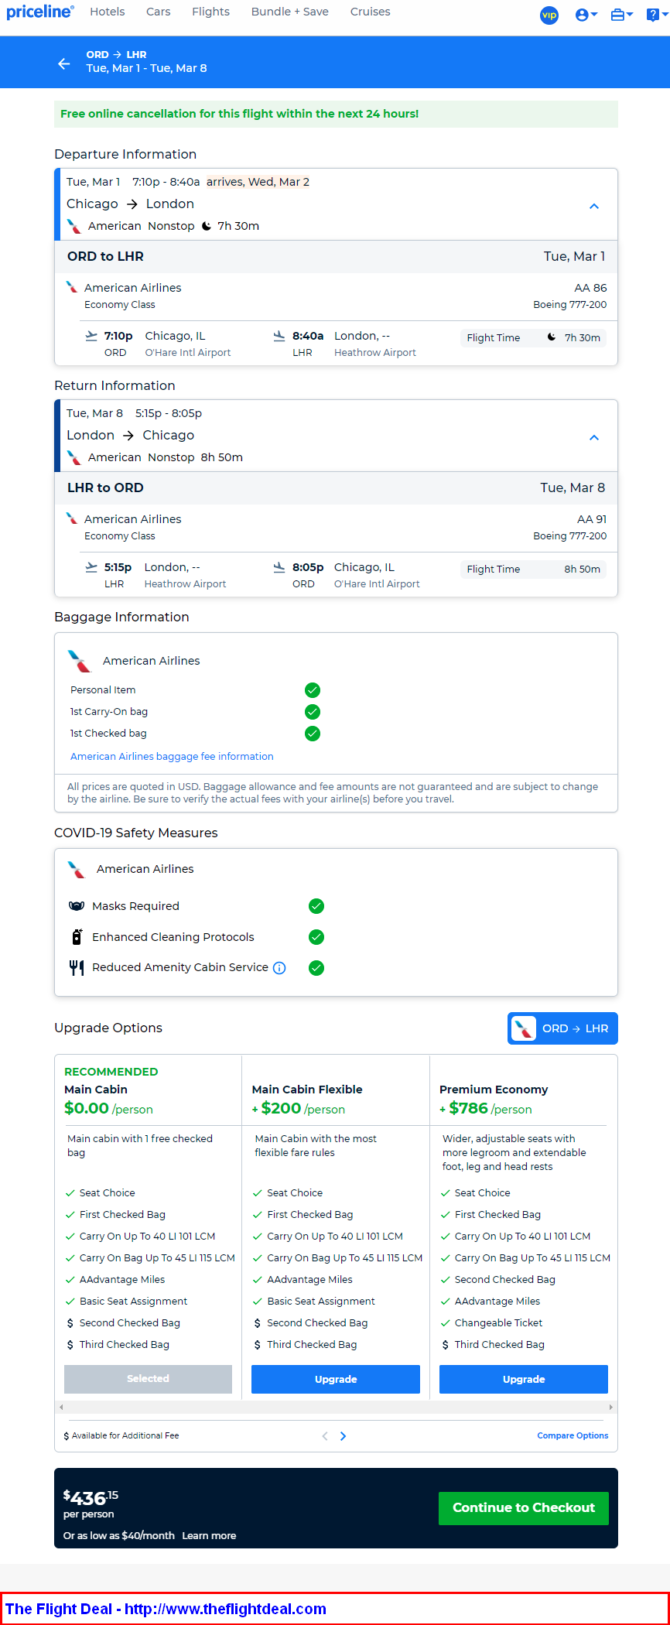This screenshot has height=1625, width=670.
Task: Click Personal Item green checkmark
Action: (x=313, y=690)
